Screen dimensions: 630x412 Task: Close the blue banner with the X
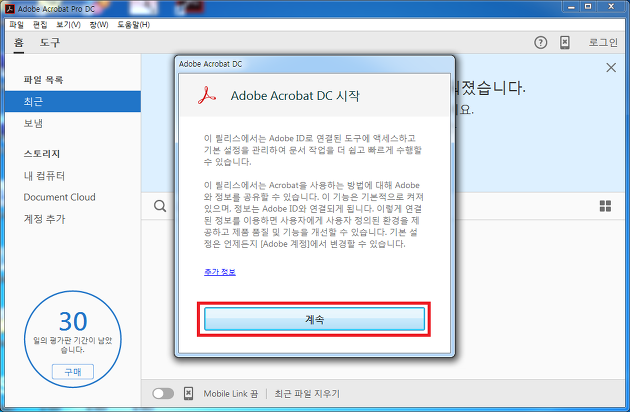(611, 68)
